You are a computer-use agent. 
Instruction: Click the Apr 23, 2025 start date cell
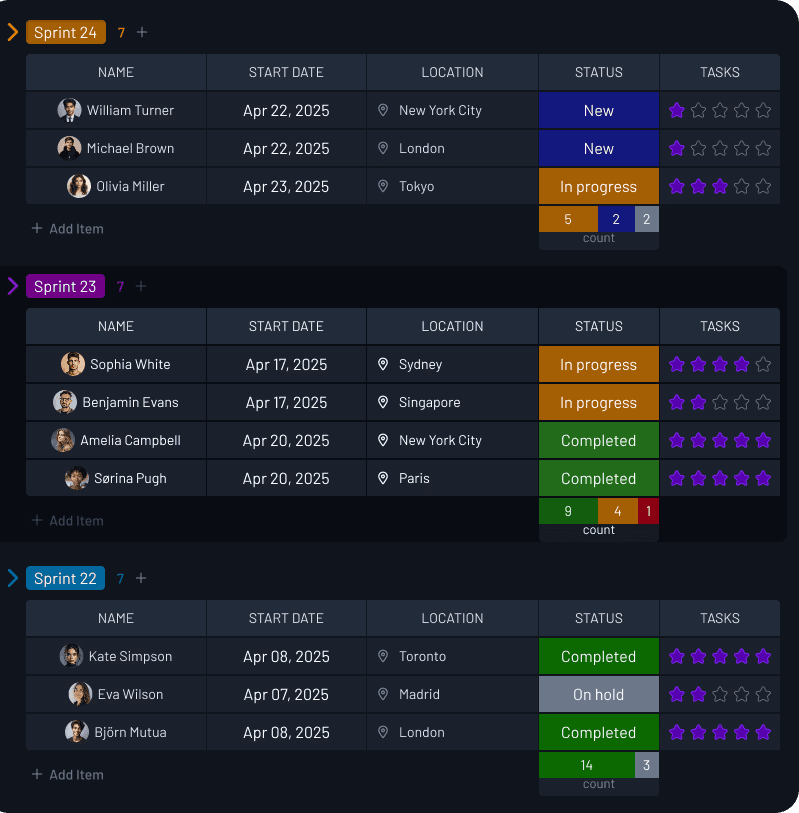tap(286, 186)
